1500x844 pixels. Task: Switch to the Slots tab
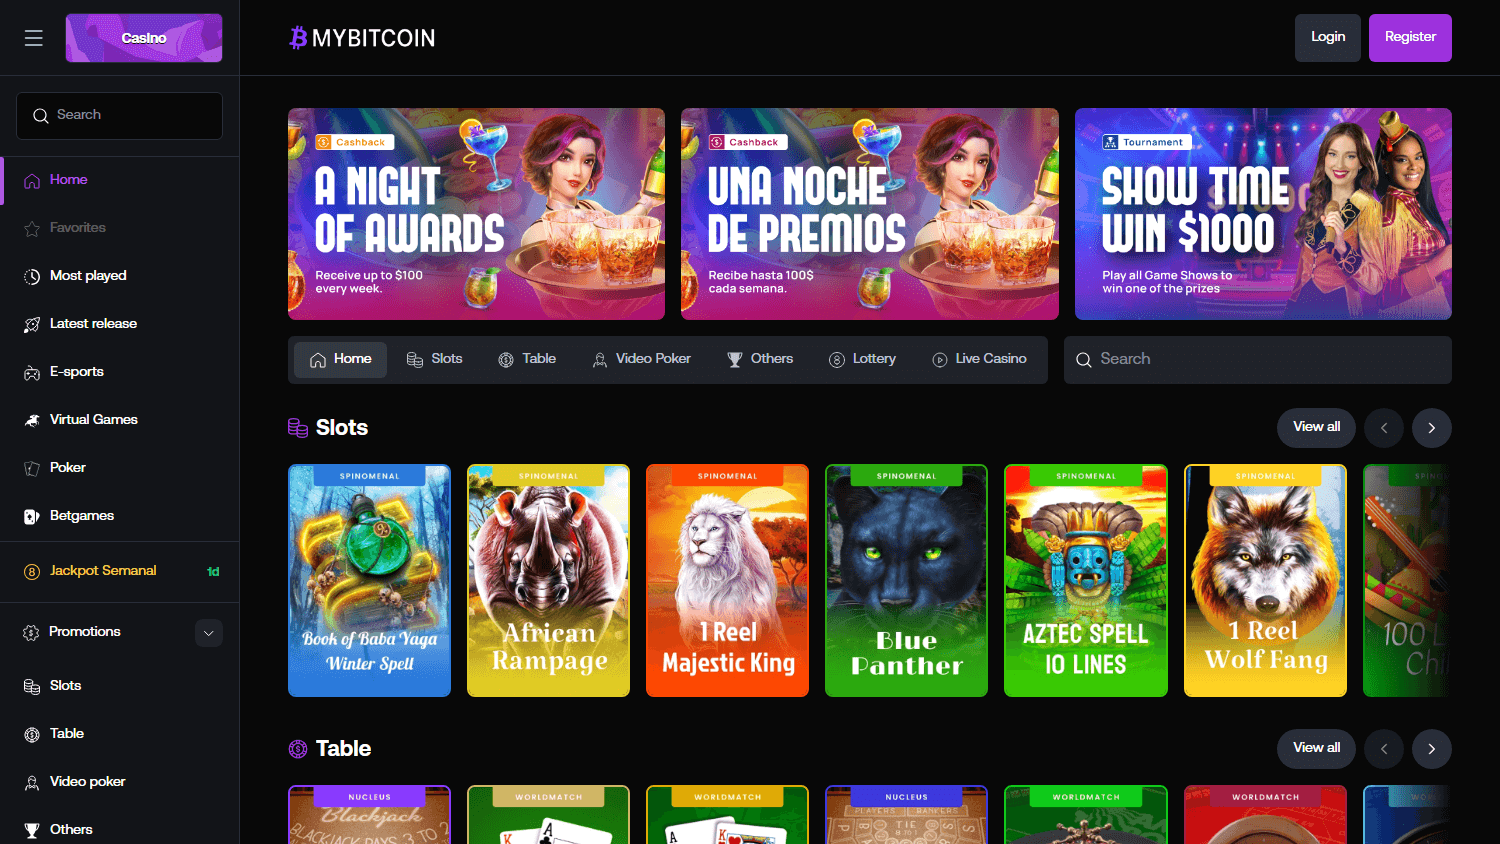[x=434, y=359]
